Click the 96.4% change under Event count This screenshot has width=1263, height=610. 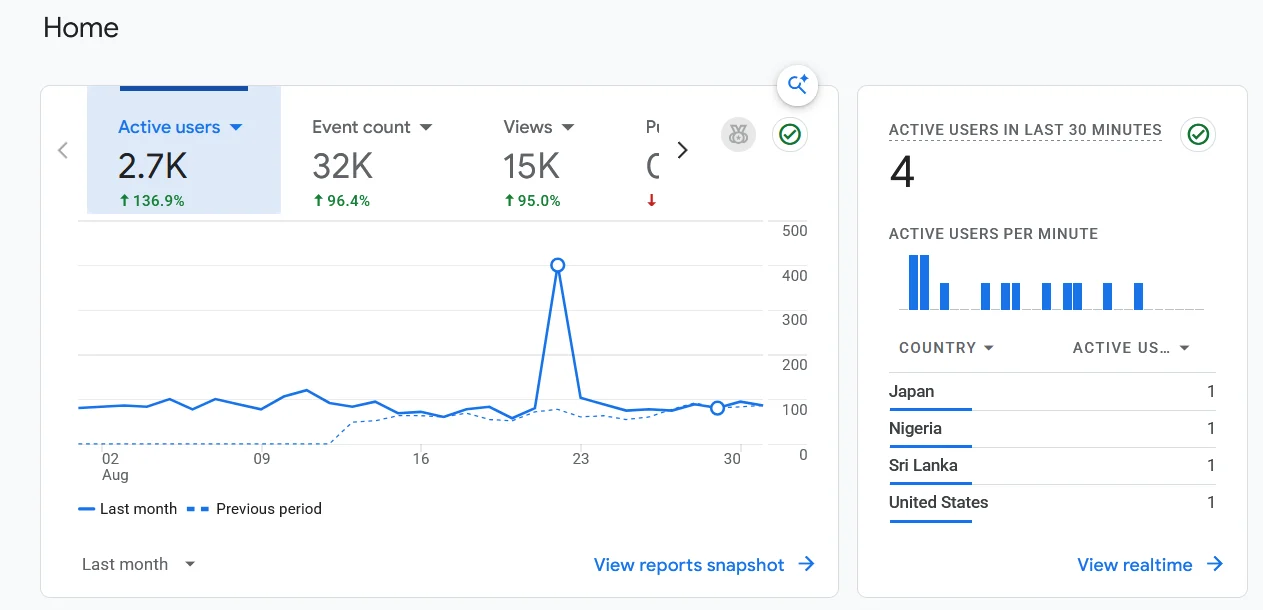point(341,201)
